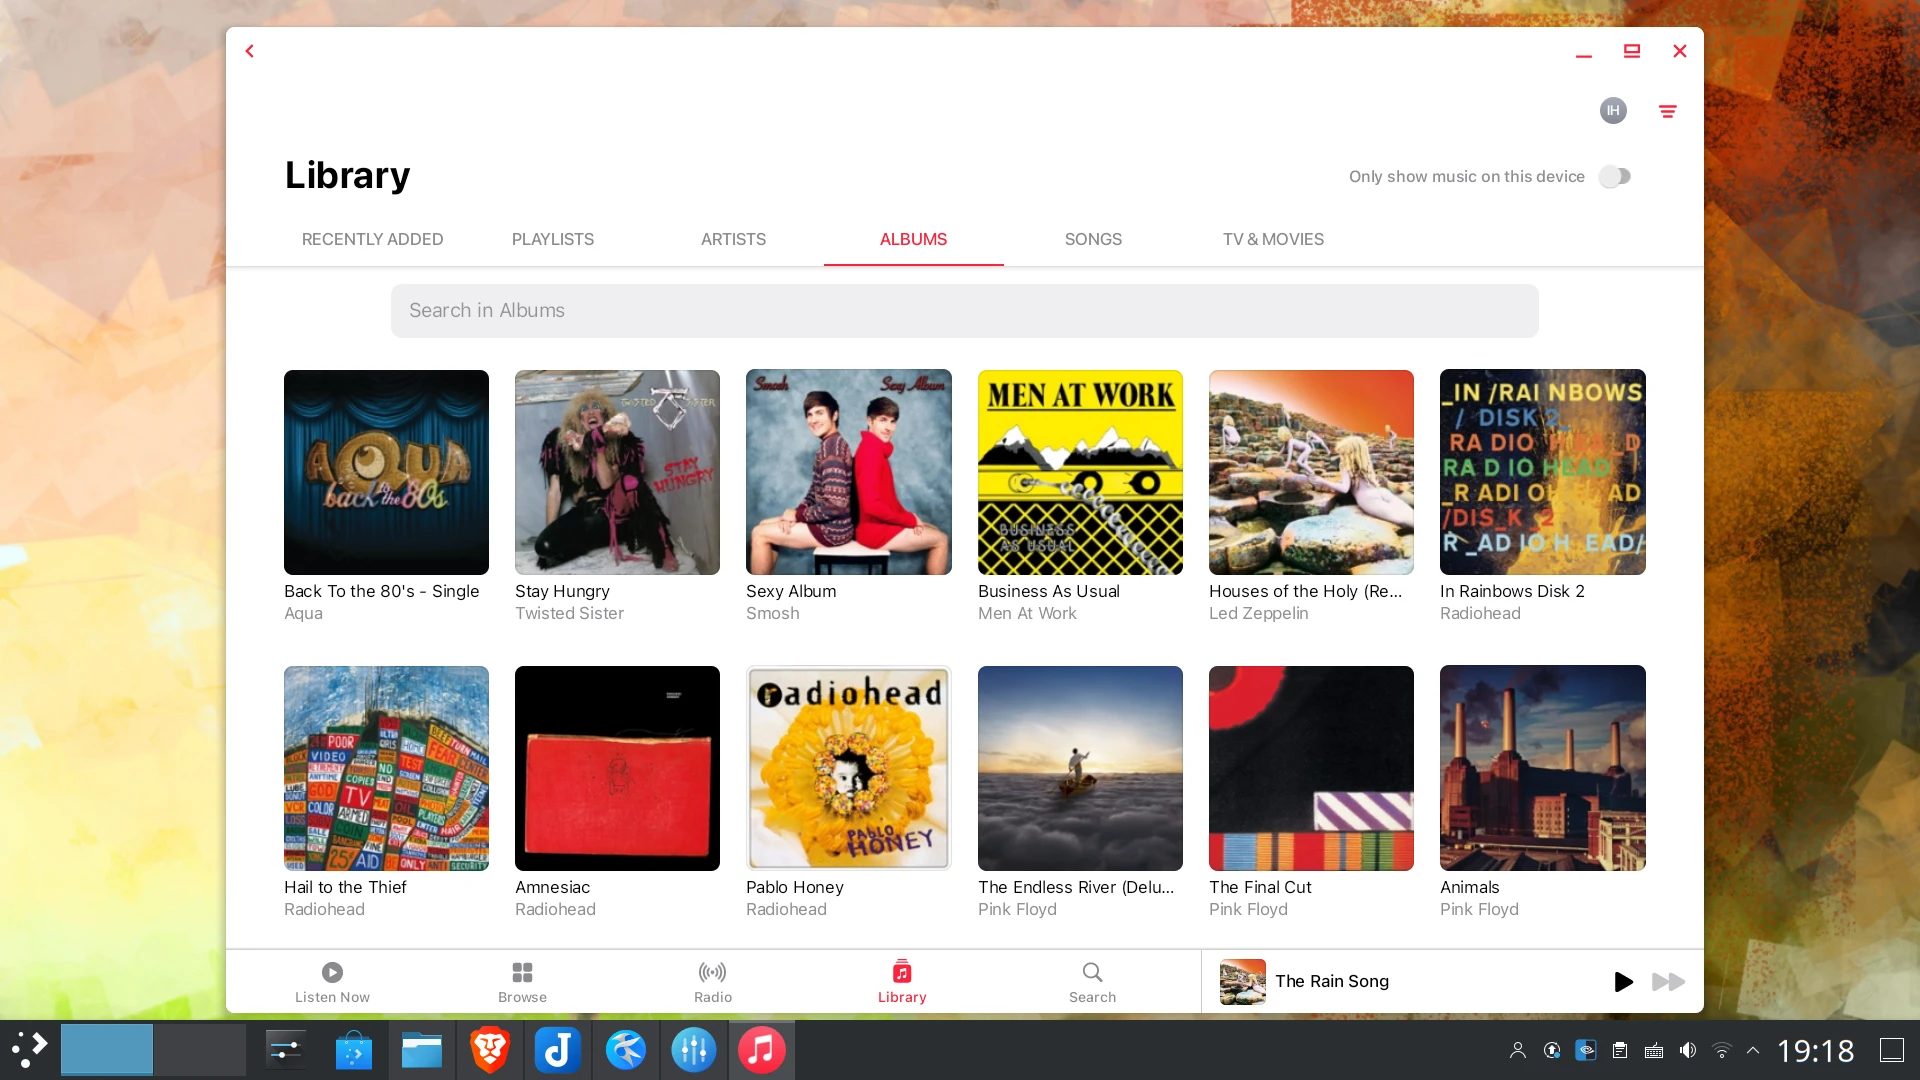1920x1080 pixels.
Task: Open the IH account avatar
Action: (1613, 111)
